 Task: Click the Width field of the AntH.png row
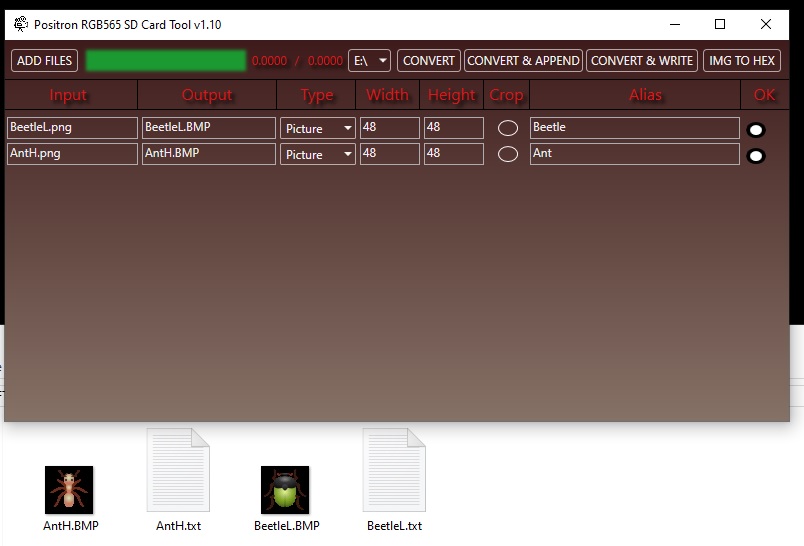[x=389, y=154]
